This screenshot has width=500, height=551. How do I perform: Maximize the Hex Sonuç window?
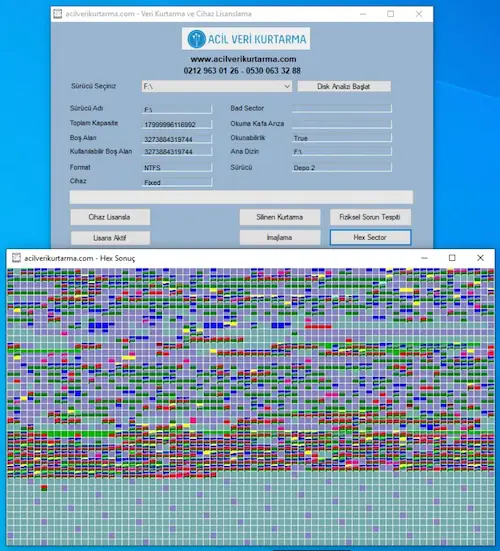click(452, 258)
